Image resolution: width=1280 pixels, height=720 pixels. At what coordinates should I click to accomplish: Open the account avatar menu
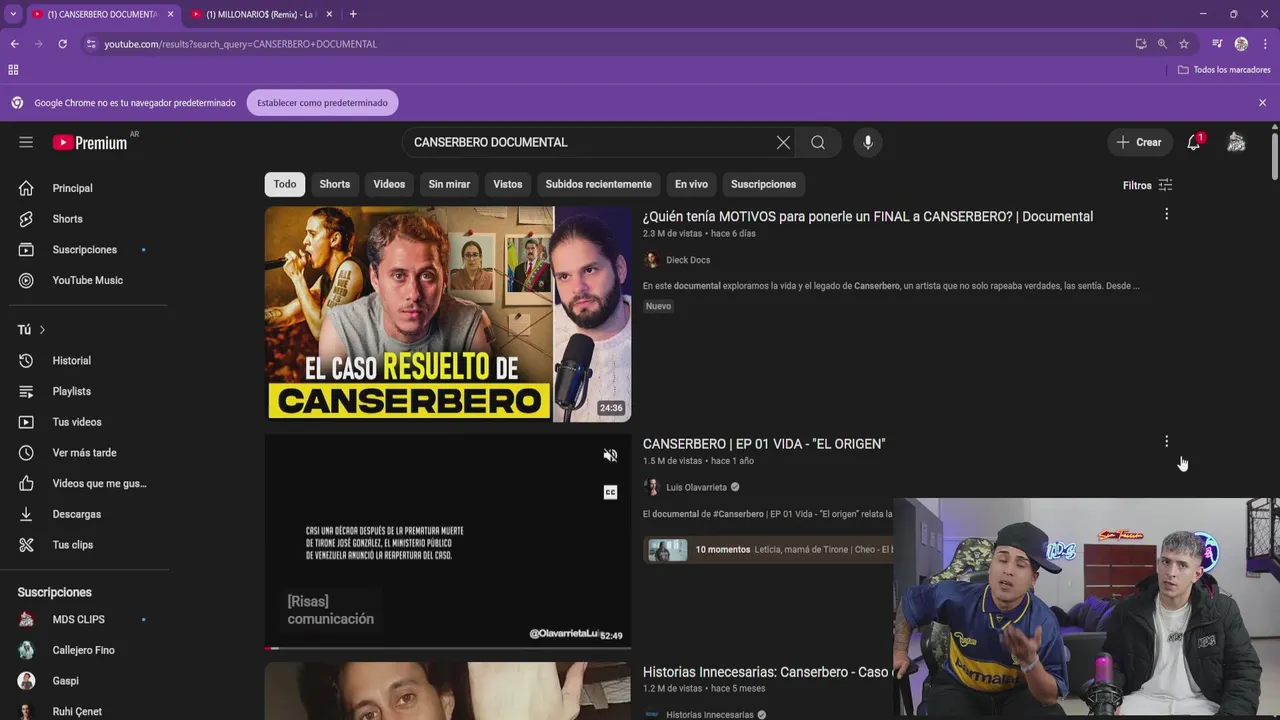click(x=1237, y=142)
